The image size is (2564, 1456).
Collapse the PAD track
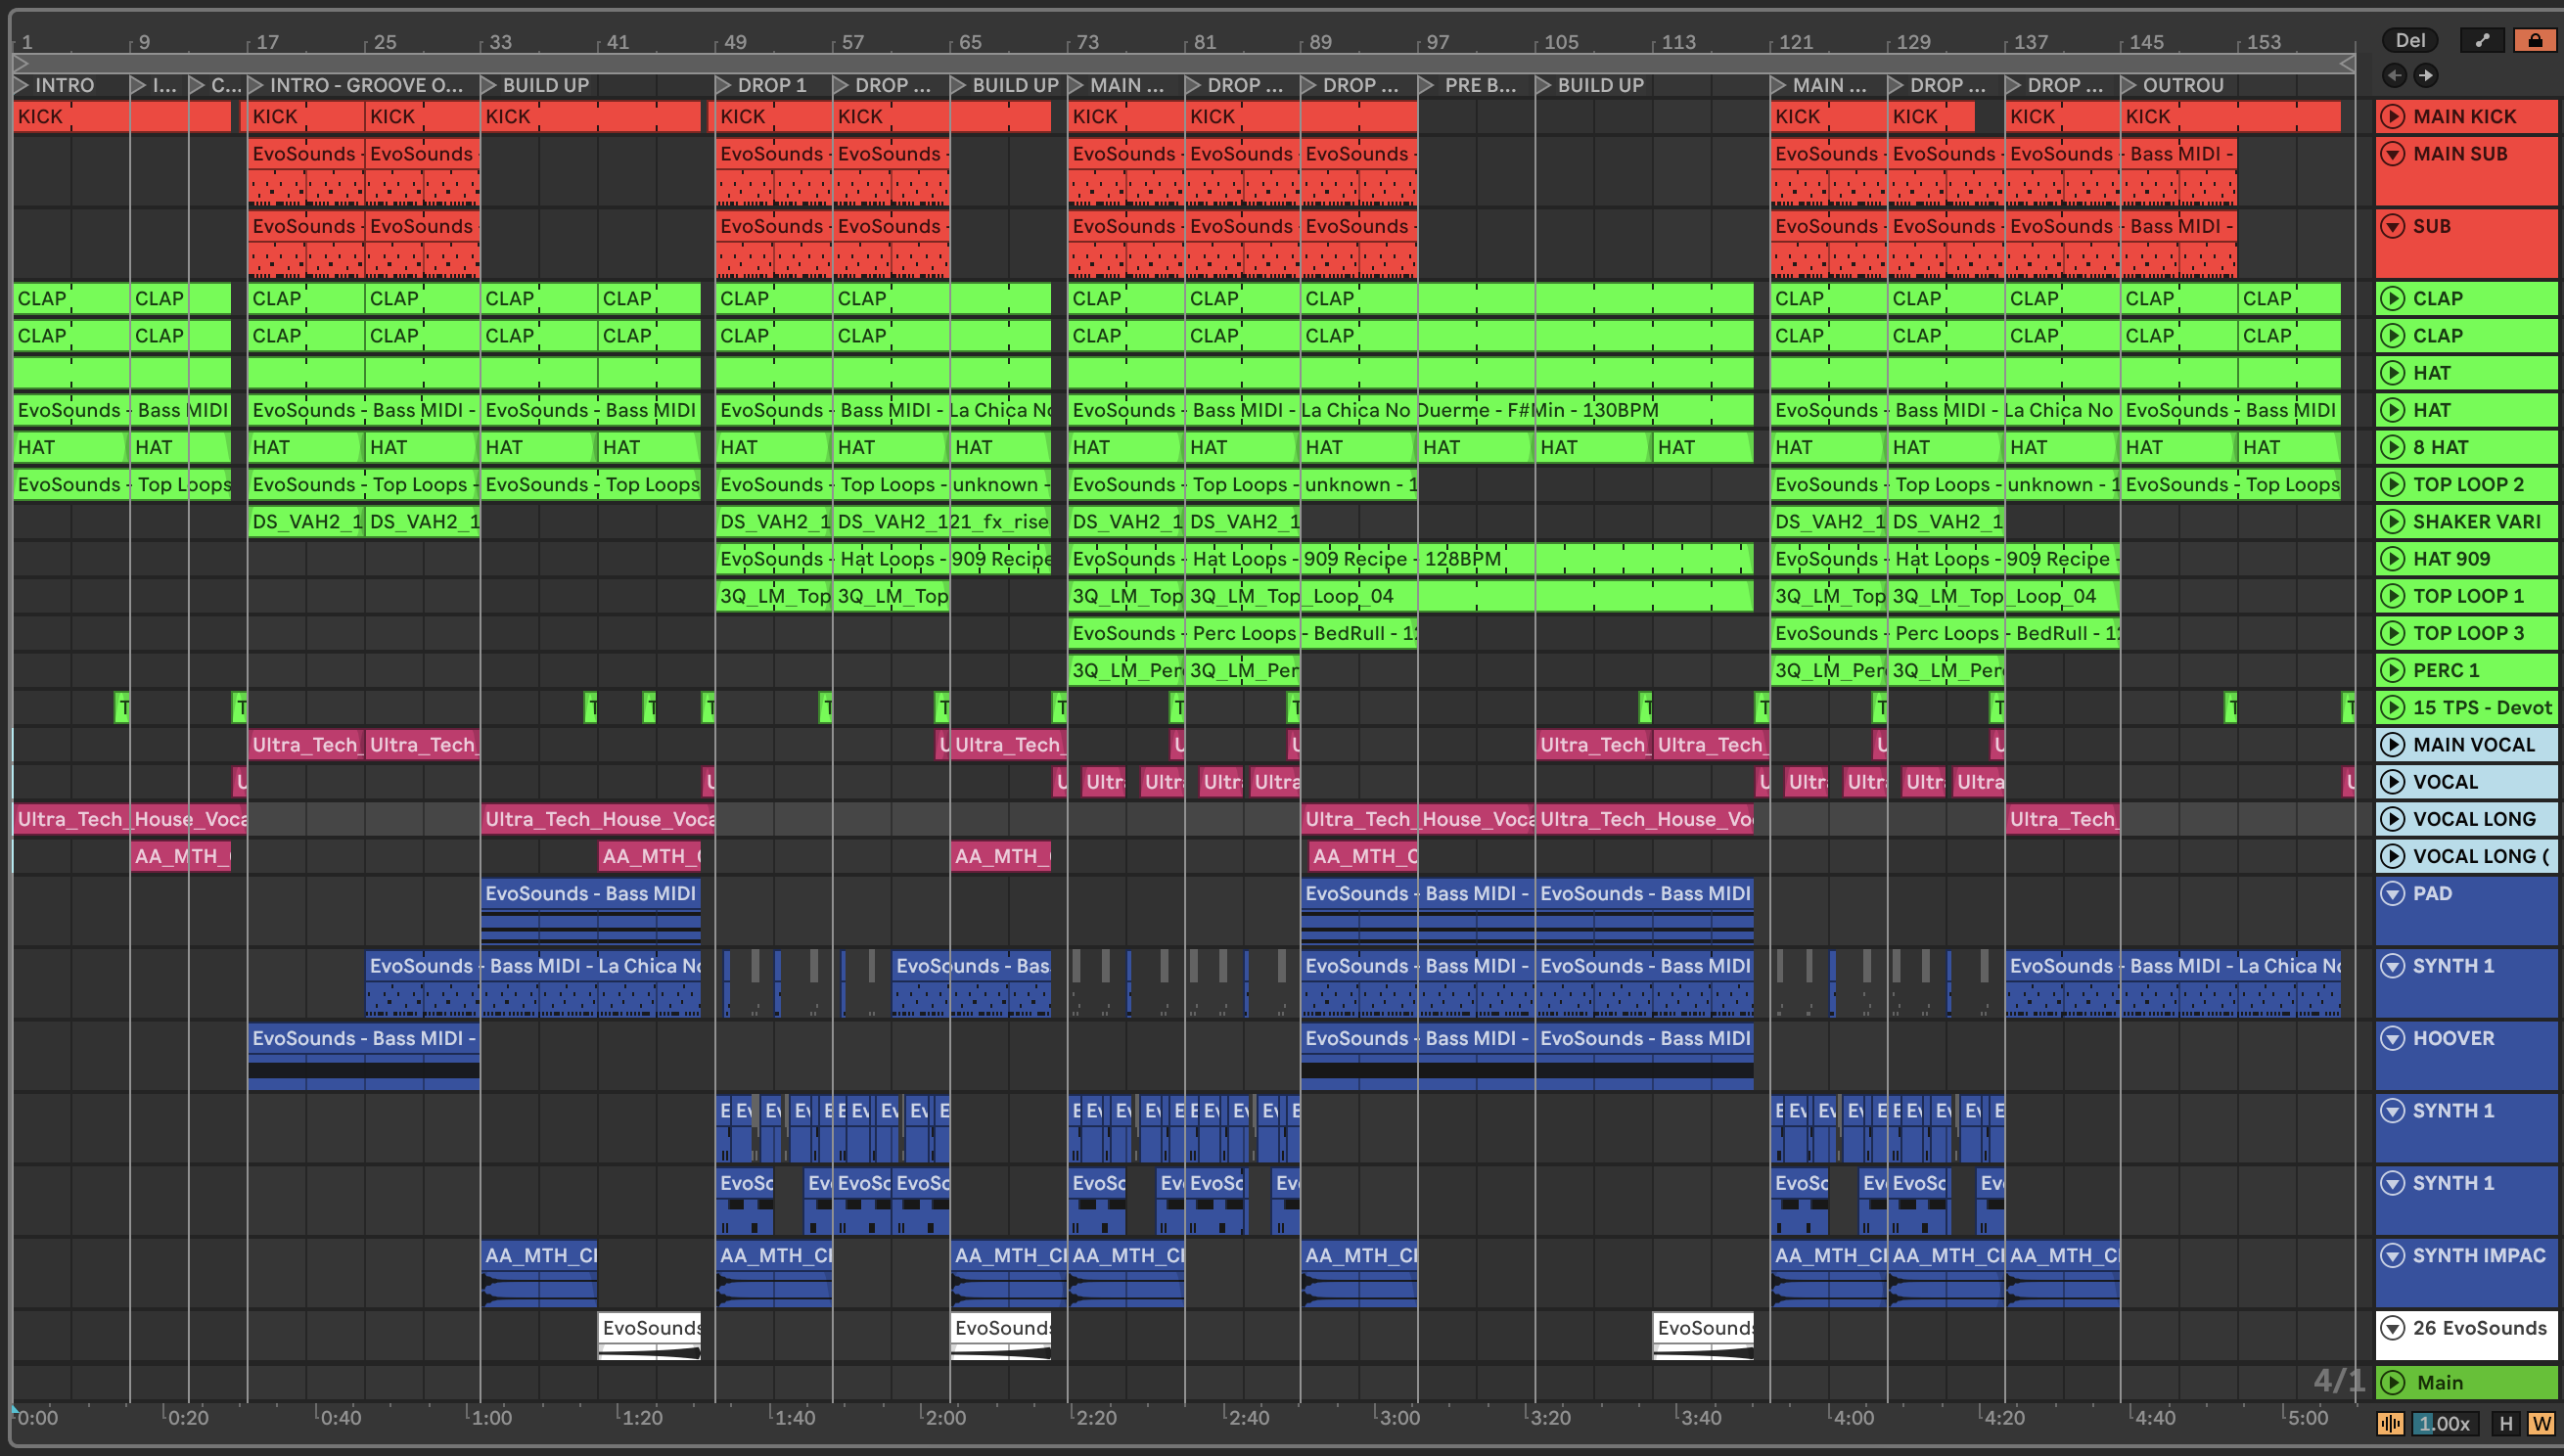coord(2392,893)
